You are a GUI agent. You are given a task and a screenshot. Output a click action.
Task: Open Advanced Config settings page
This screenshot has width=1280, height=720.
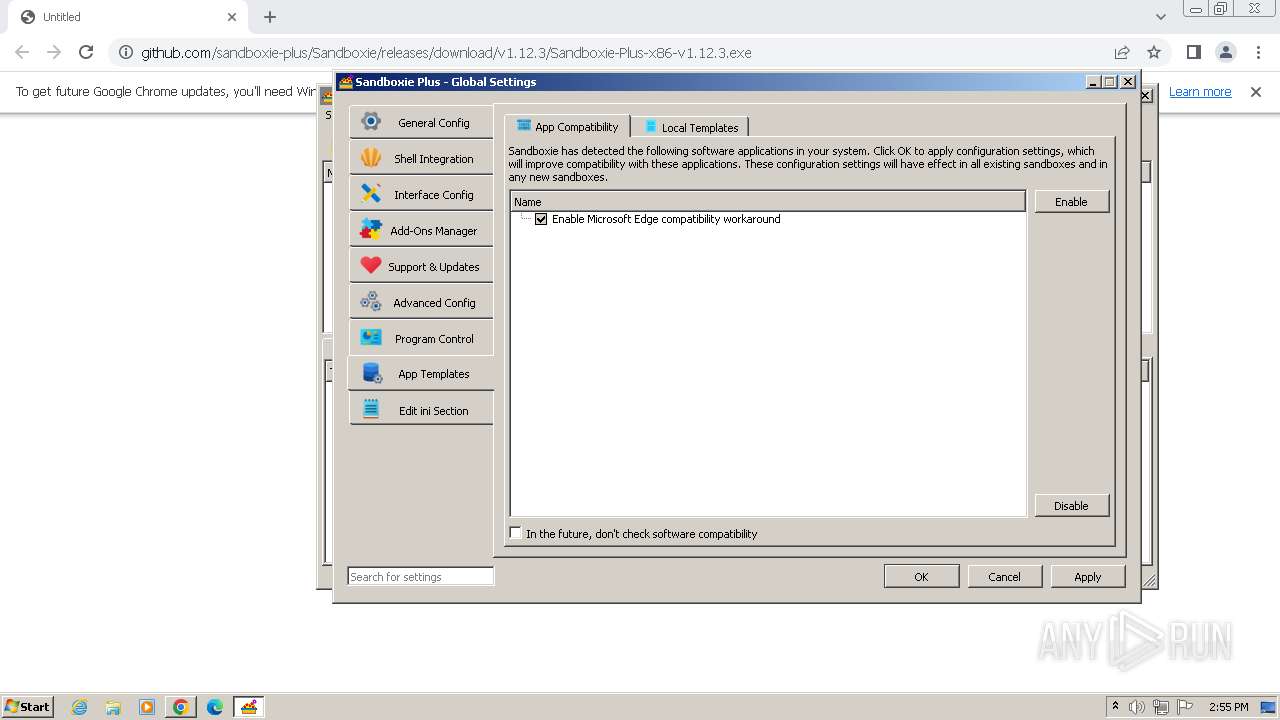421,302
